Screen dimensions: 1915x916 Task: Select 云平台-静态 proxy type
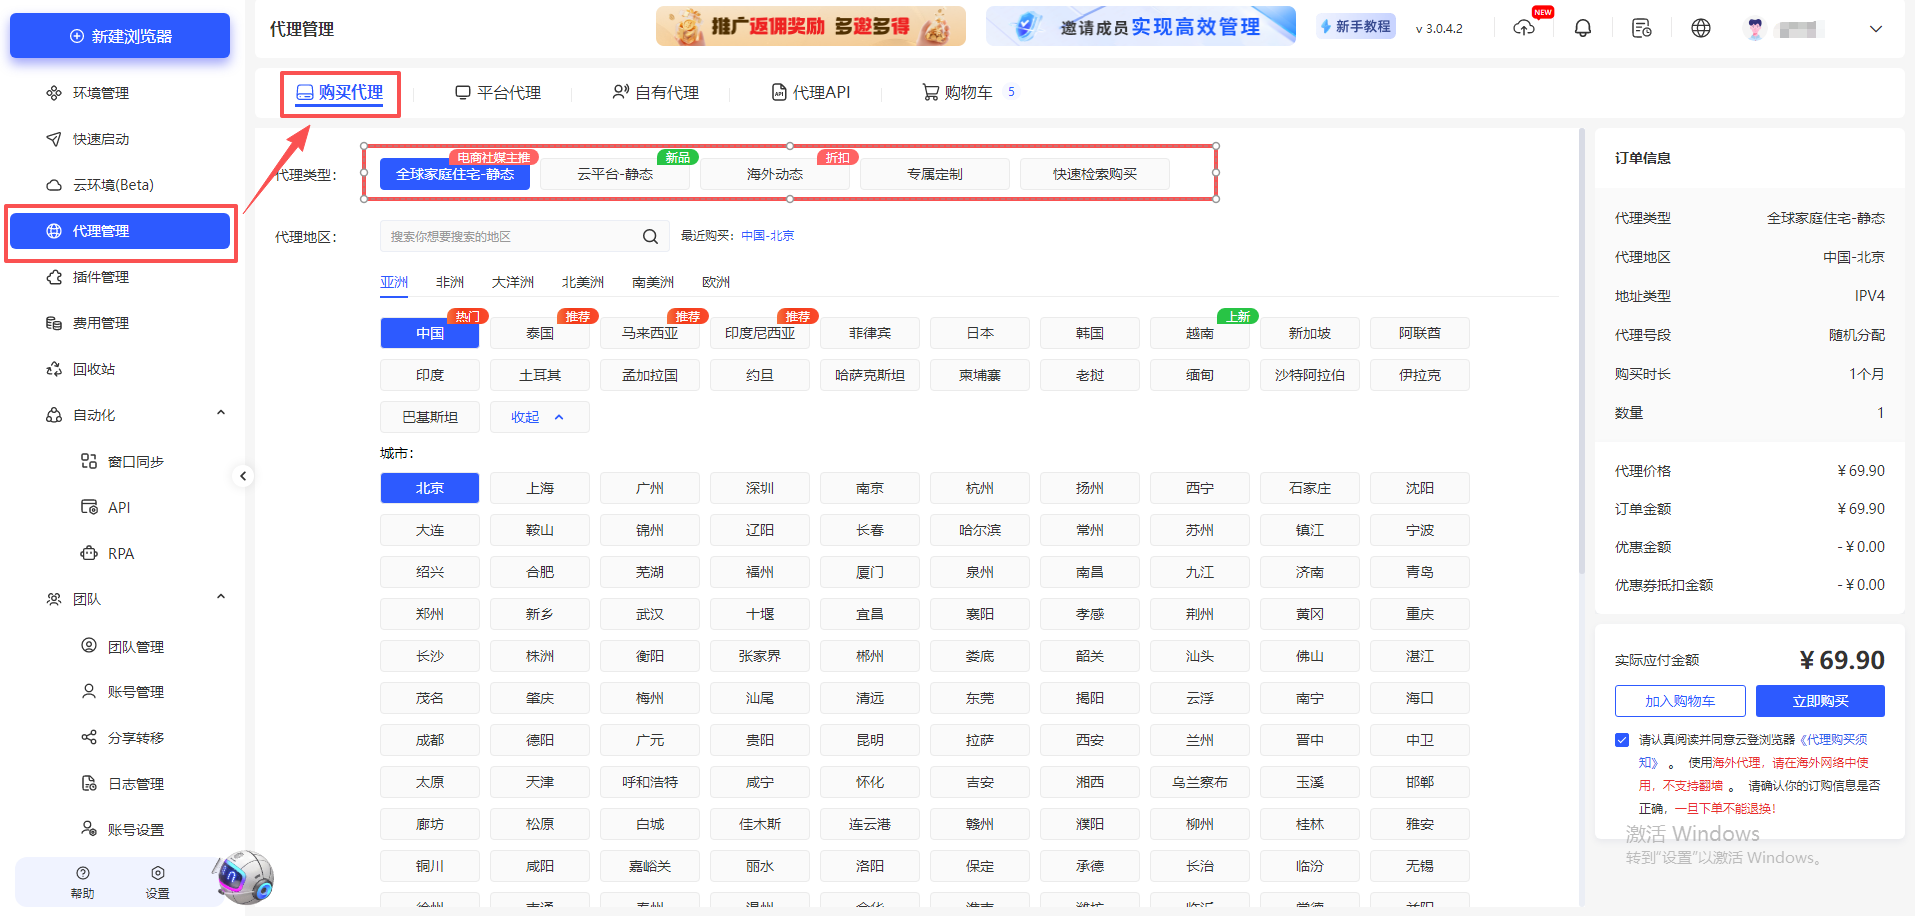(x=614, y=173)
